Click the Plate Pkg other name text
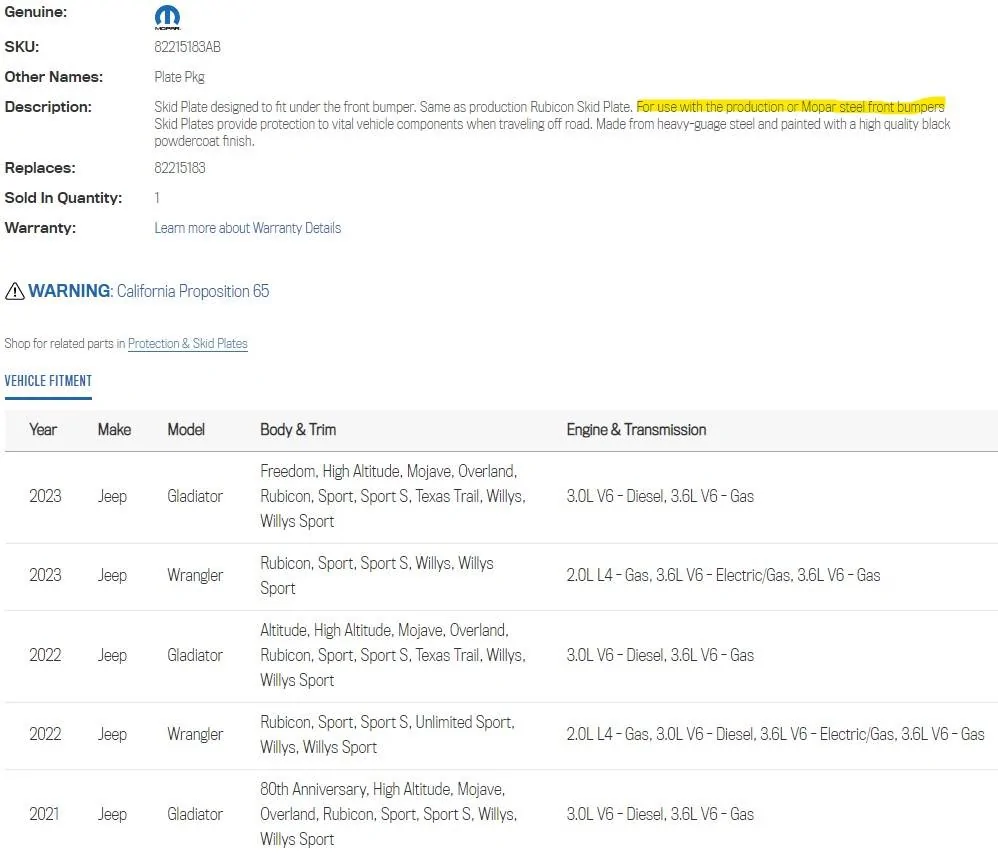998x857 pixels. click(x=179, y=77)
